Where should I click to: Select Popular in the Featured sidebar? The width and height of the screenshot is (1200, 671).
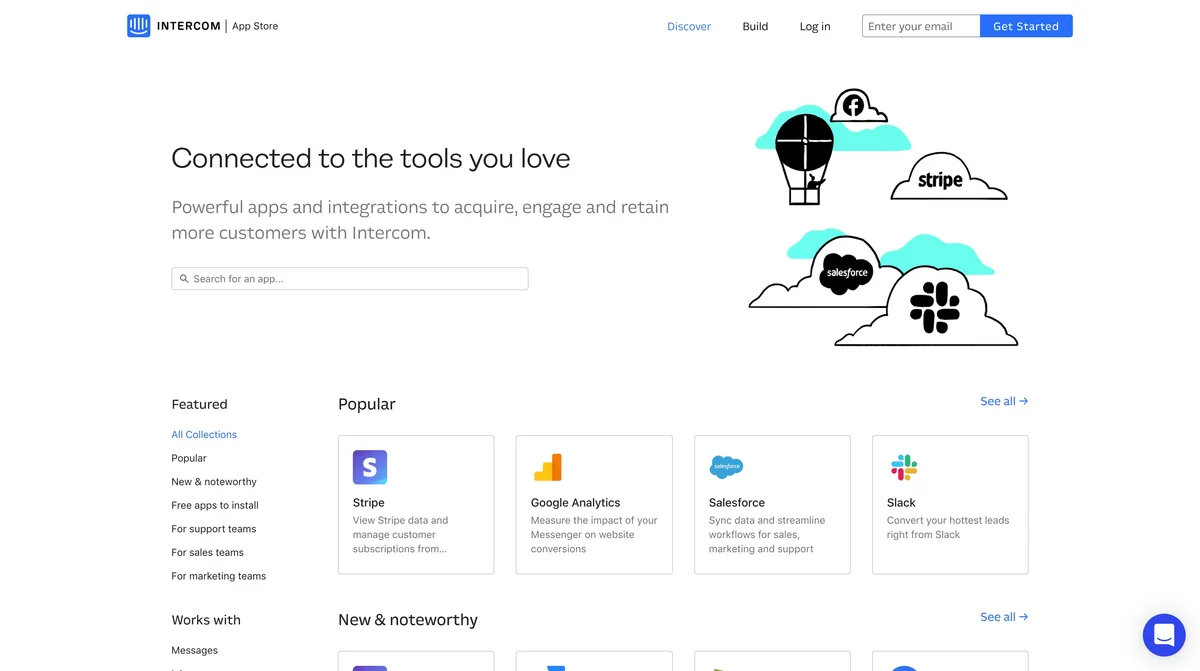188,457
